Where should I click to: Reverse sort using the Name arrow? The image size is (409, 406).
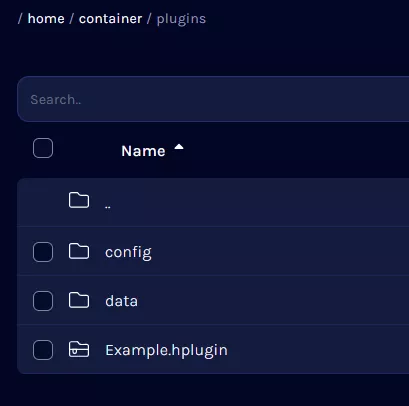179,147
